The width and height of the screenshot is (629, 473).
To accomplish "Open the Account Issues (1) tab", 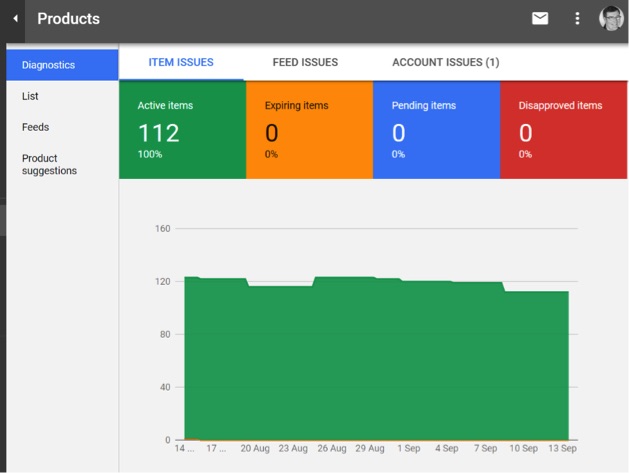I will pos(445,62).
